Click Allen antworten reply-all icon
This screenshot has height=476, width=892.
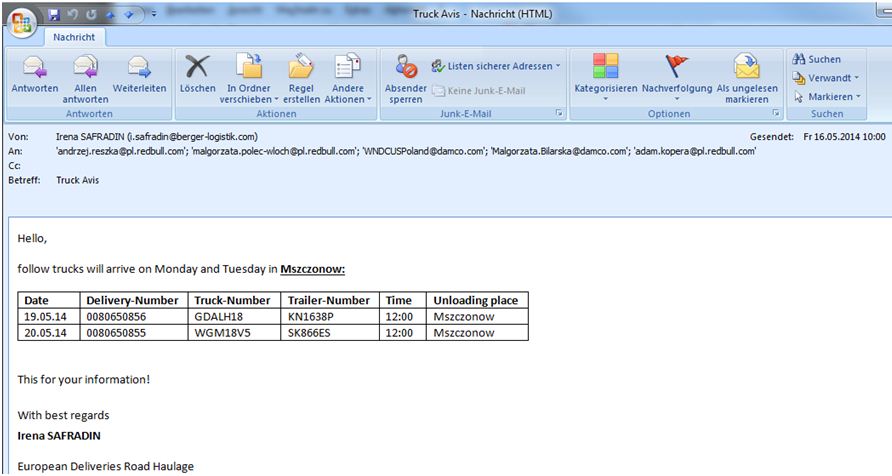pyautogui.click(x=85, y=67)
